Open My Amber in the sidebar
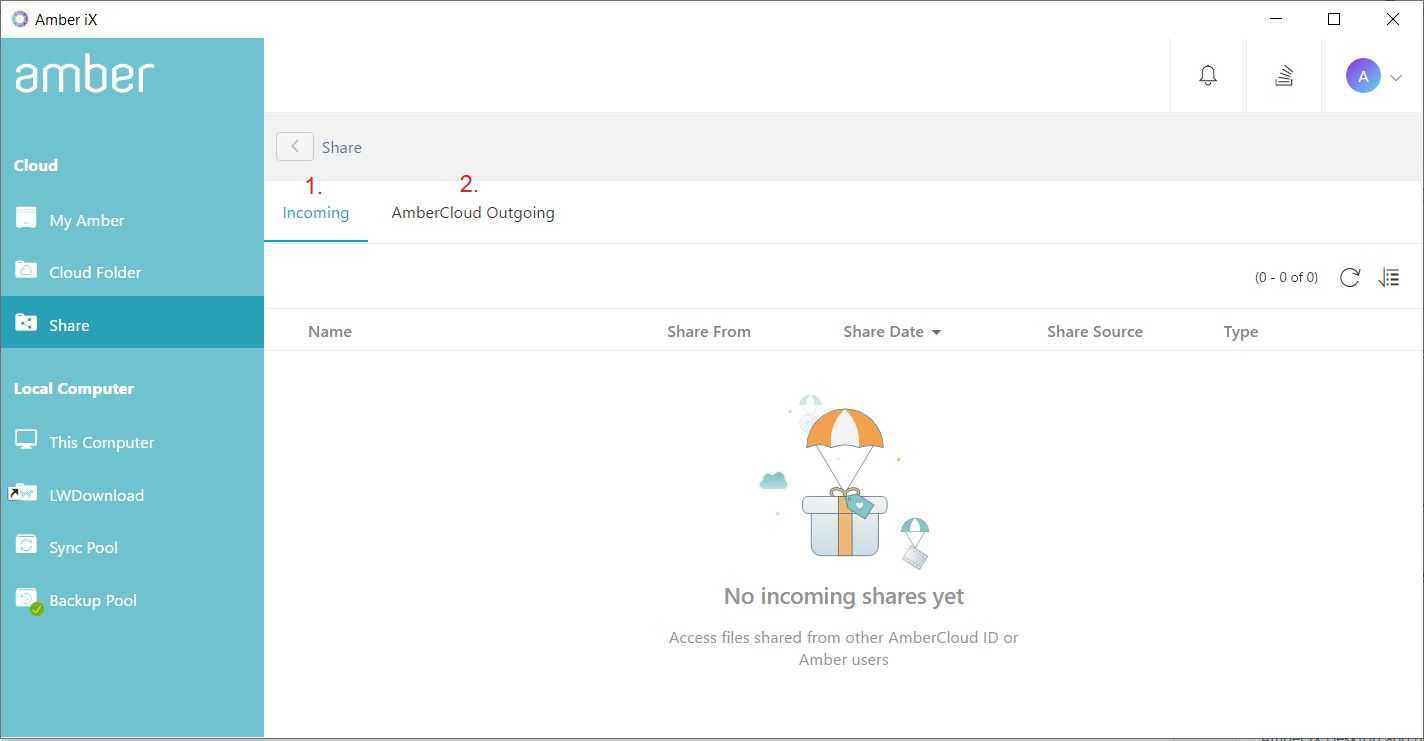1424x741 pixels. pyautogui.click(x=132, y=220)
